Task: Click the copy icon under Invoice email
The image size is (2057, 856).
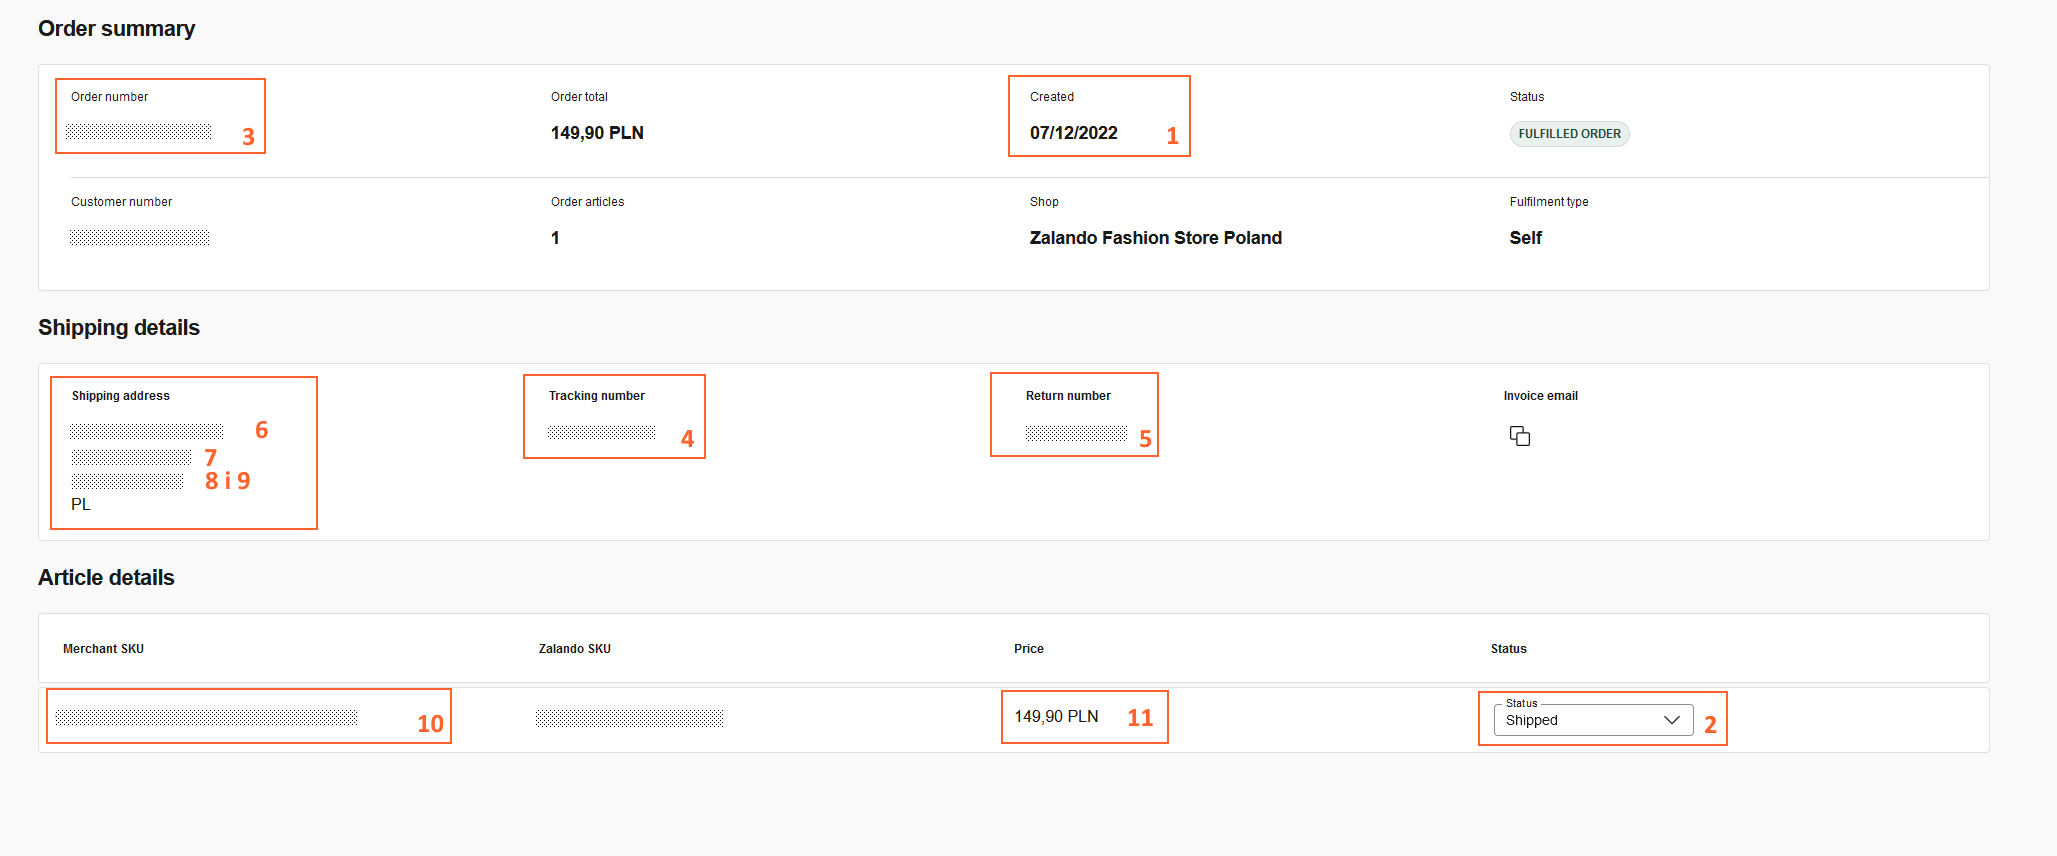Action: [x=1519, y=436]
